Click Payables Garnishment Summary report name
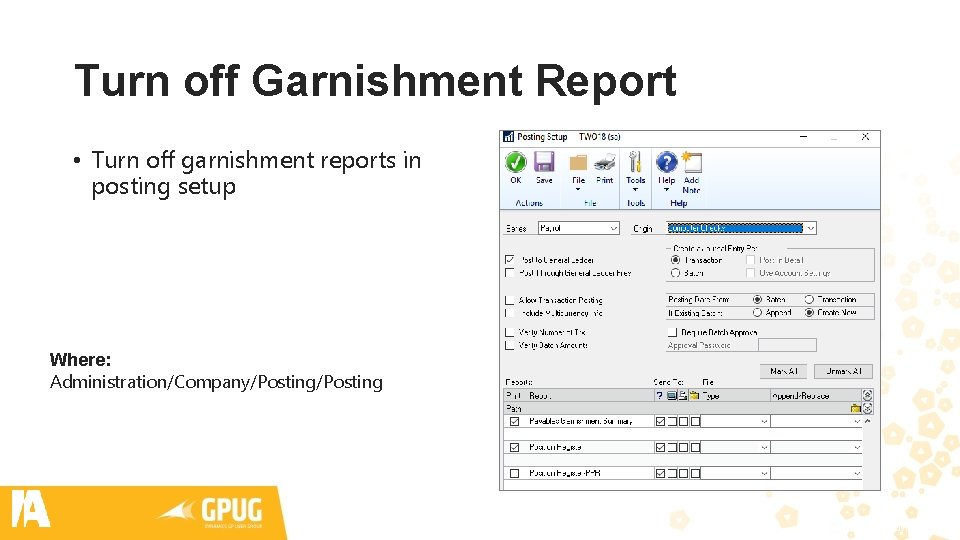The height and width of the screenshot is (540, 960). tap(580, 421)
